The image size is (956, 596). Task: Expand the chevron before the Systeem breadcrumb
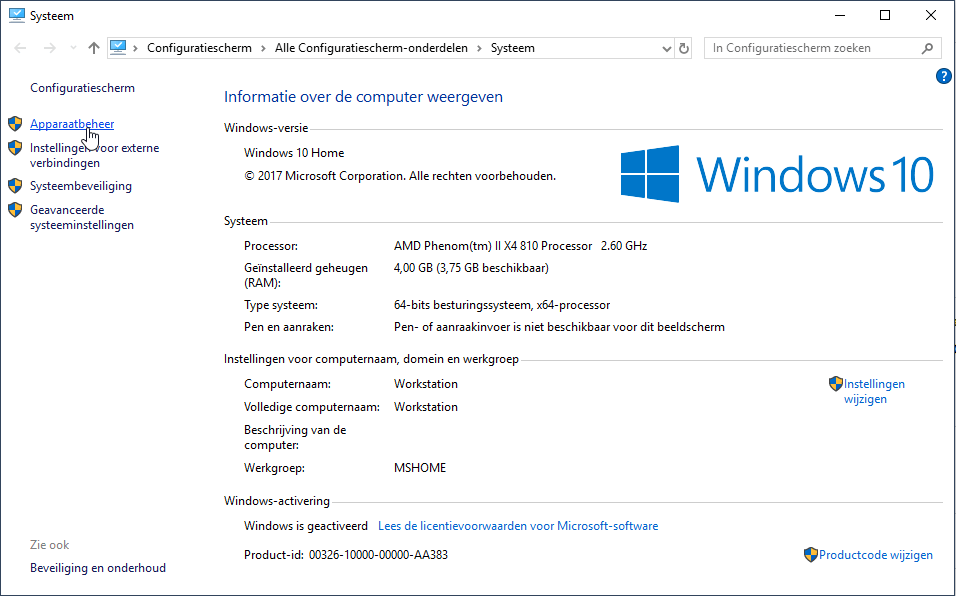479,48
